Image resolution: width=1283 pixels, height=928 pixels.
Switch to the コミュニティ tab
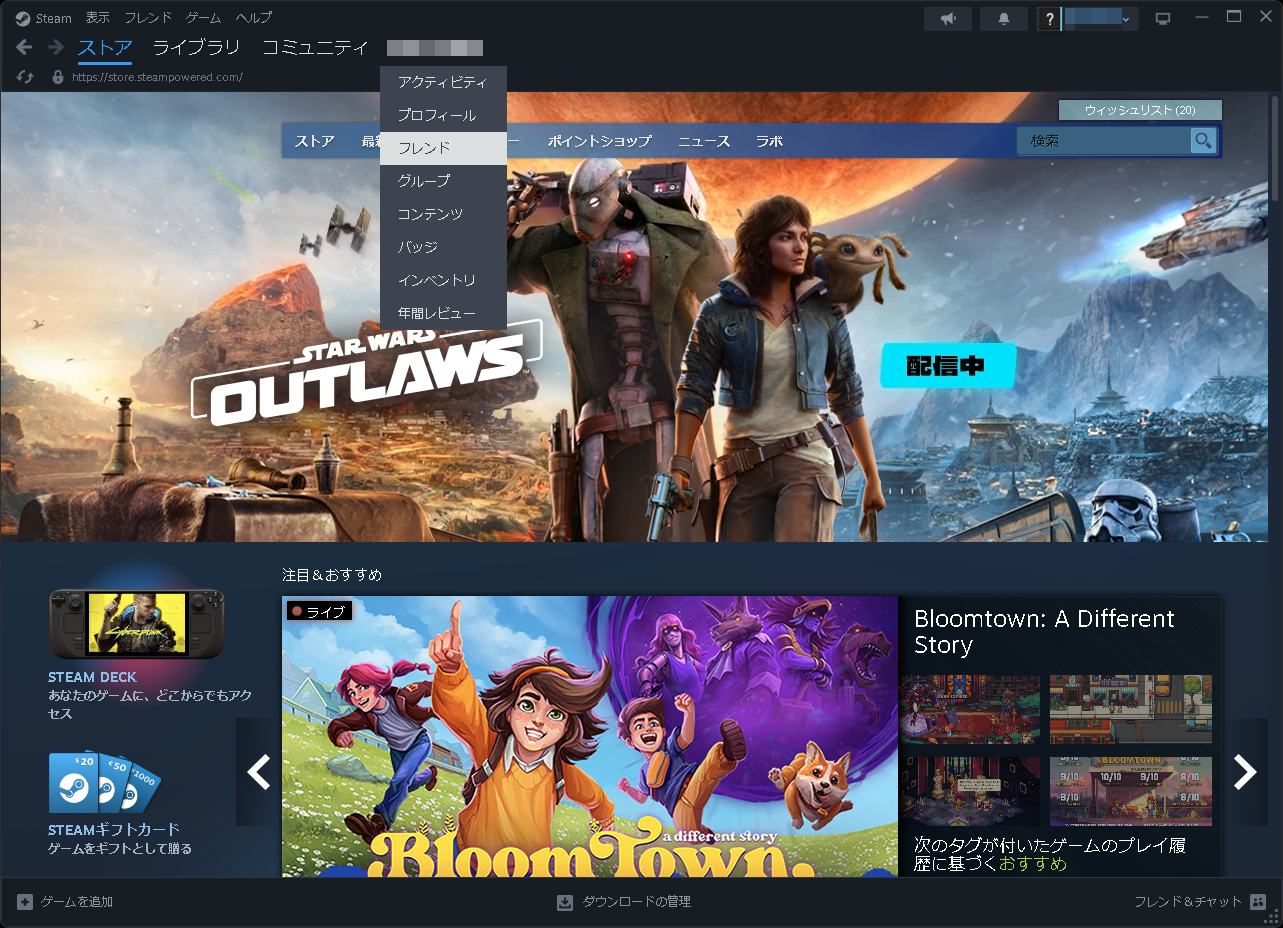(x=315, y=47)
